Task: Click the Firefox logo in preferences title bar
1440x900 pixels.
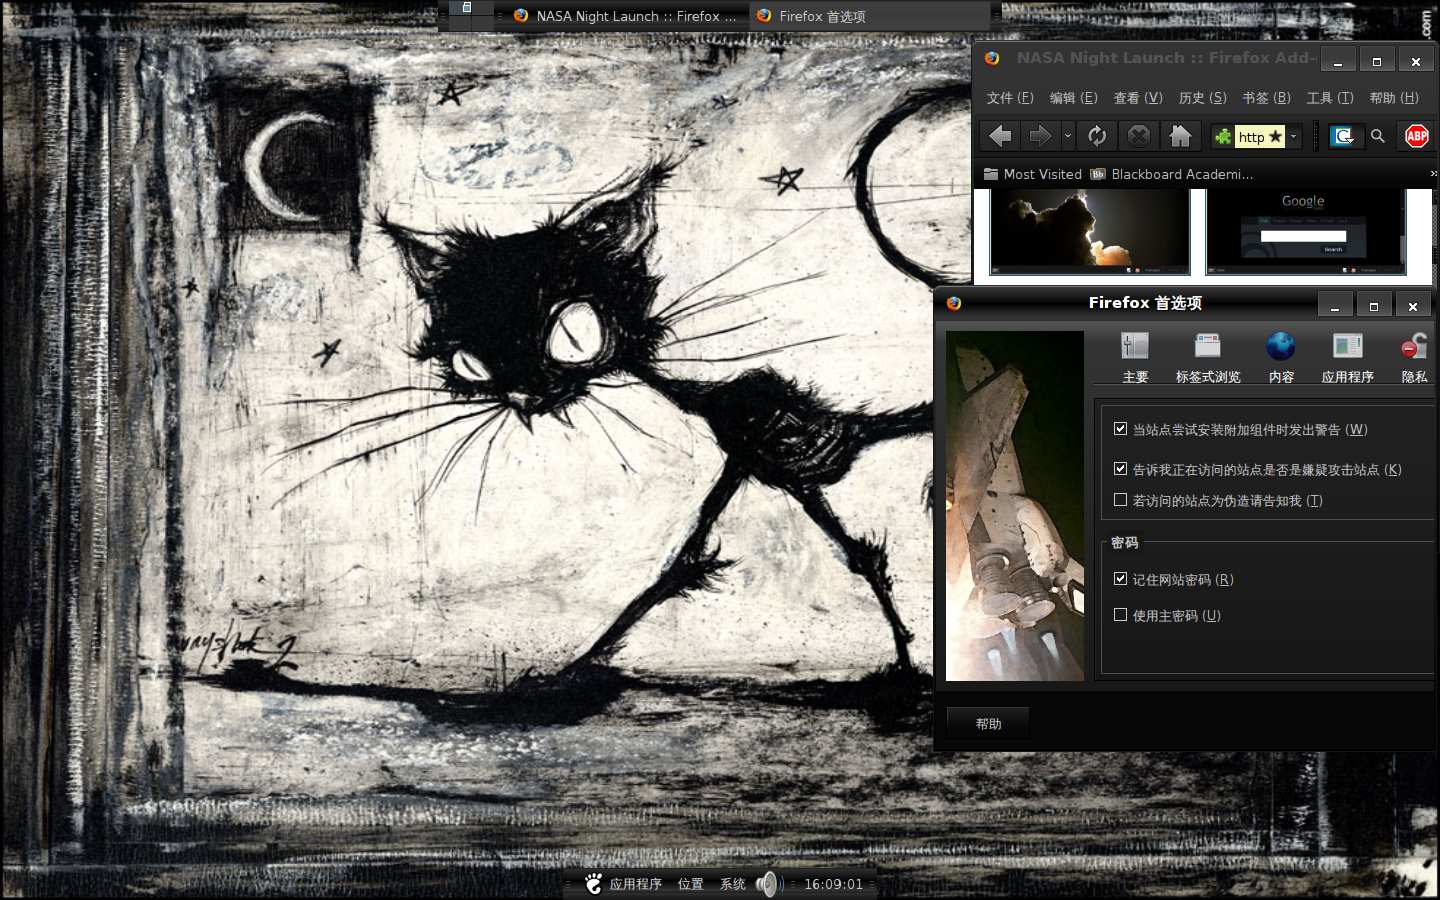Action: pos(954,303)
